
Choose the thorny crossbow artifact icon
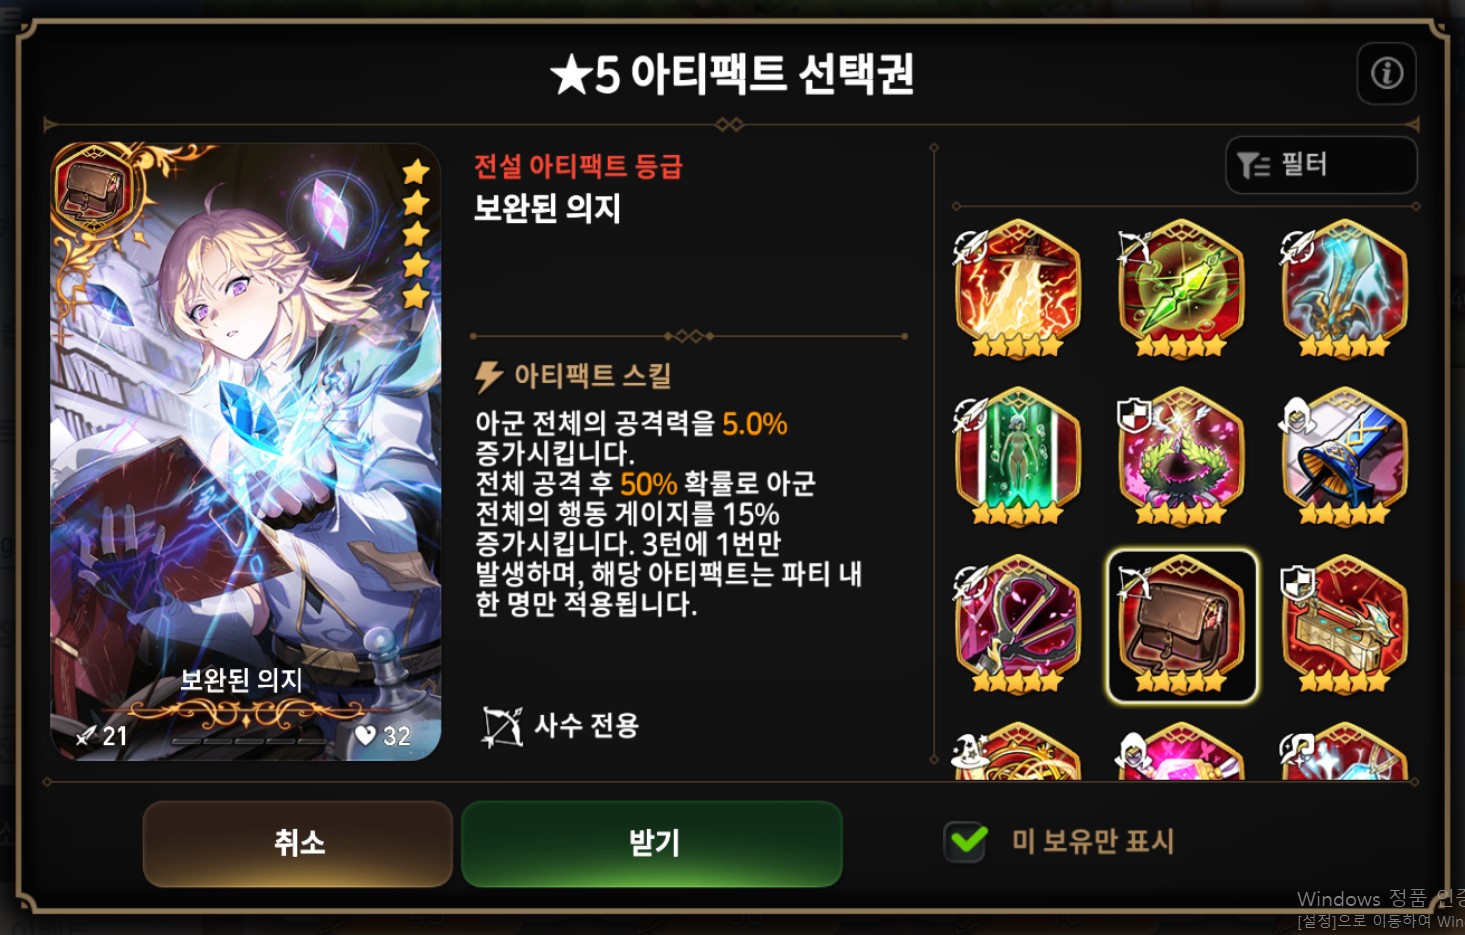(x=1018, y=625)
